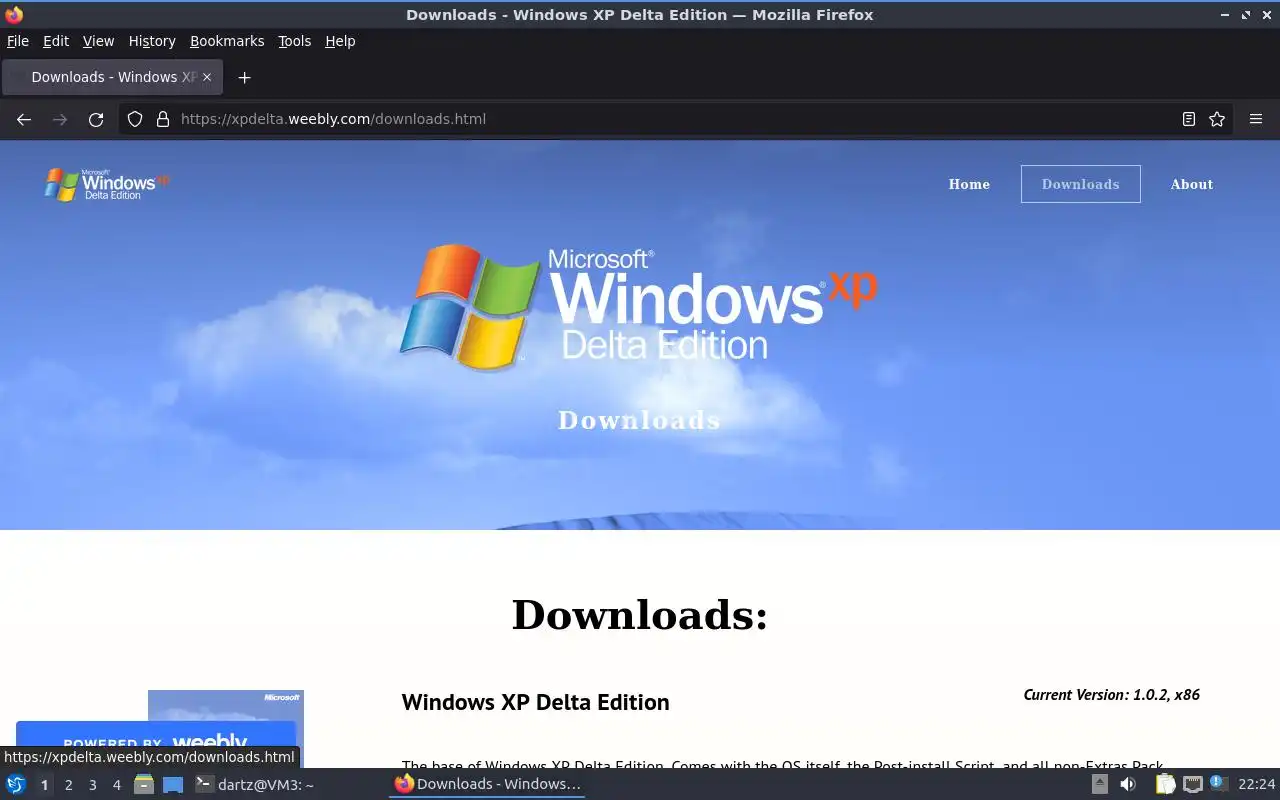The height and width of the screenshot is (800, 1280).
Task: Click the 22:24 clock in the panel
Action: coord(1257,784)
